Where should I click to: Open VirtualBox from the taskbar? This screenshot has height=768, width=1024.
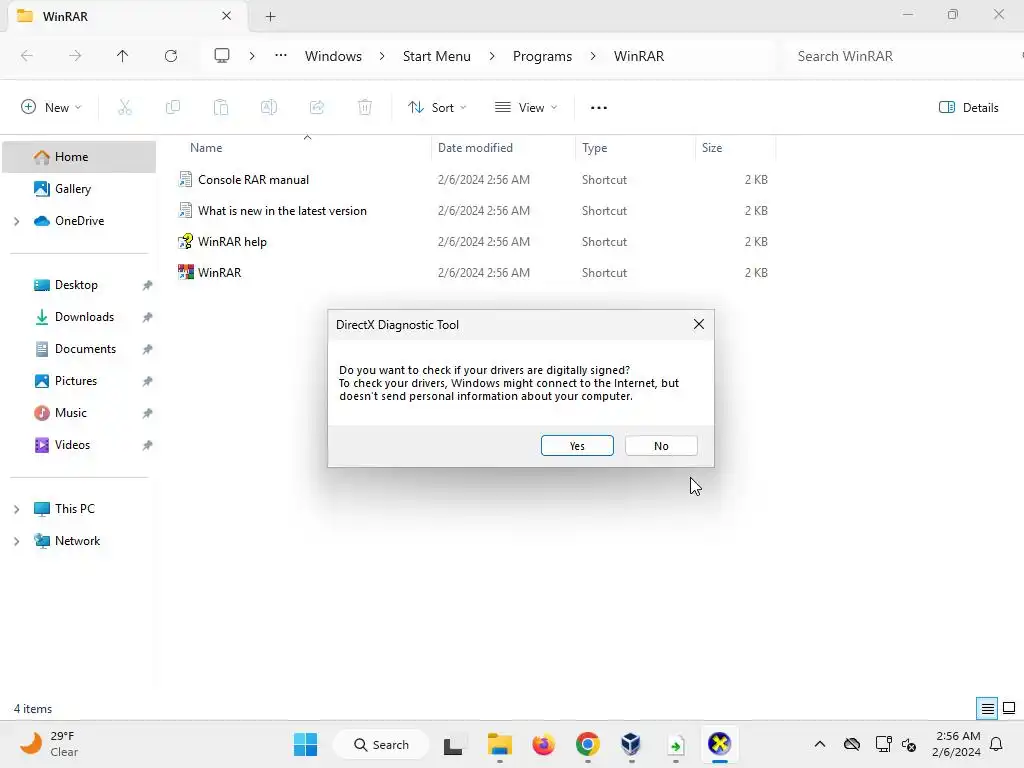631,744
